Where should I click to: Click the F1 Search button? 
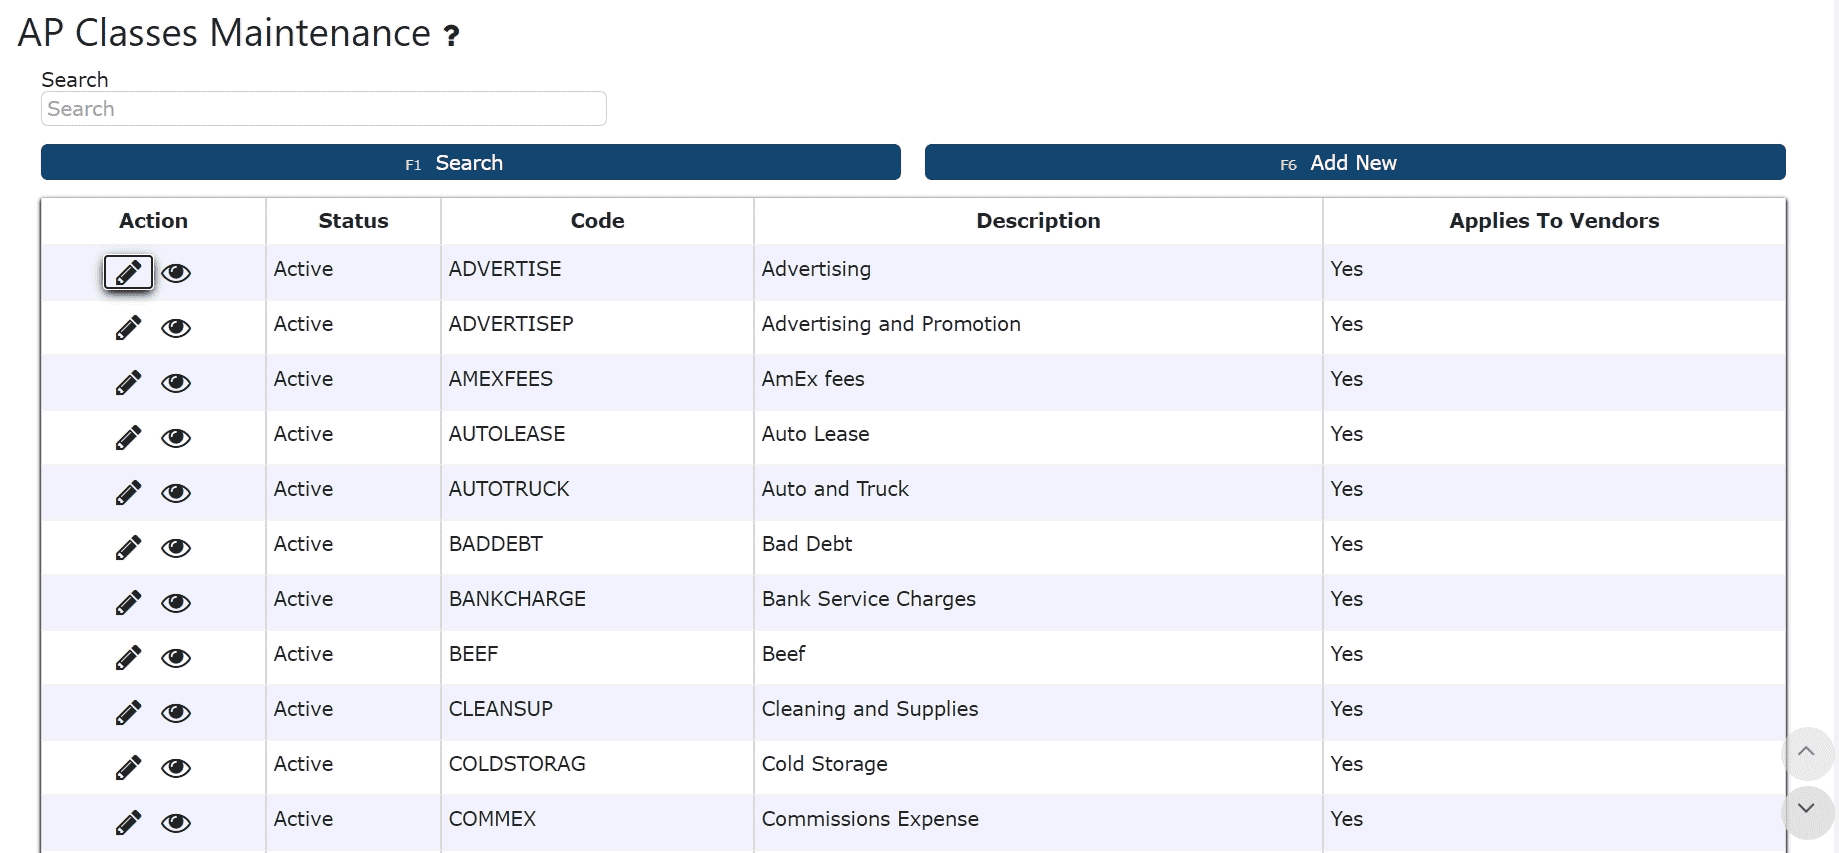coord(471,162)
